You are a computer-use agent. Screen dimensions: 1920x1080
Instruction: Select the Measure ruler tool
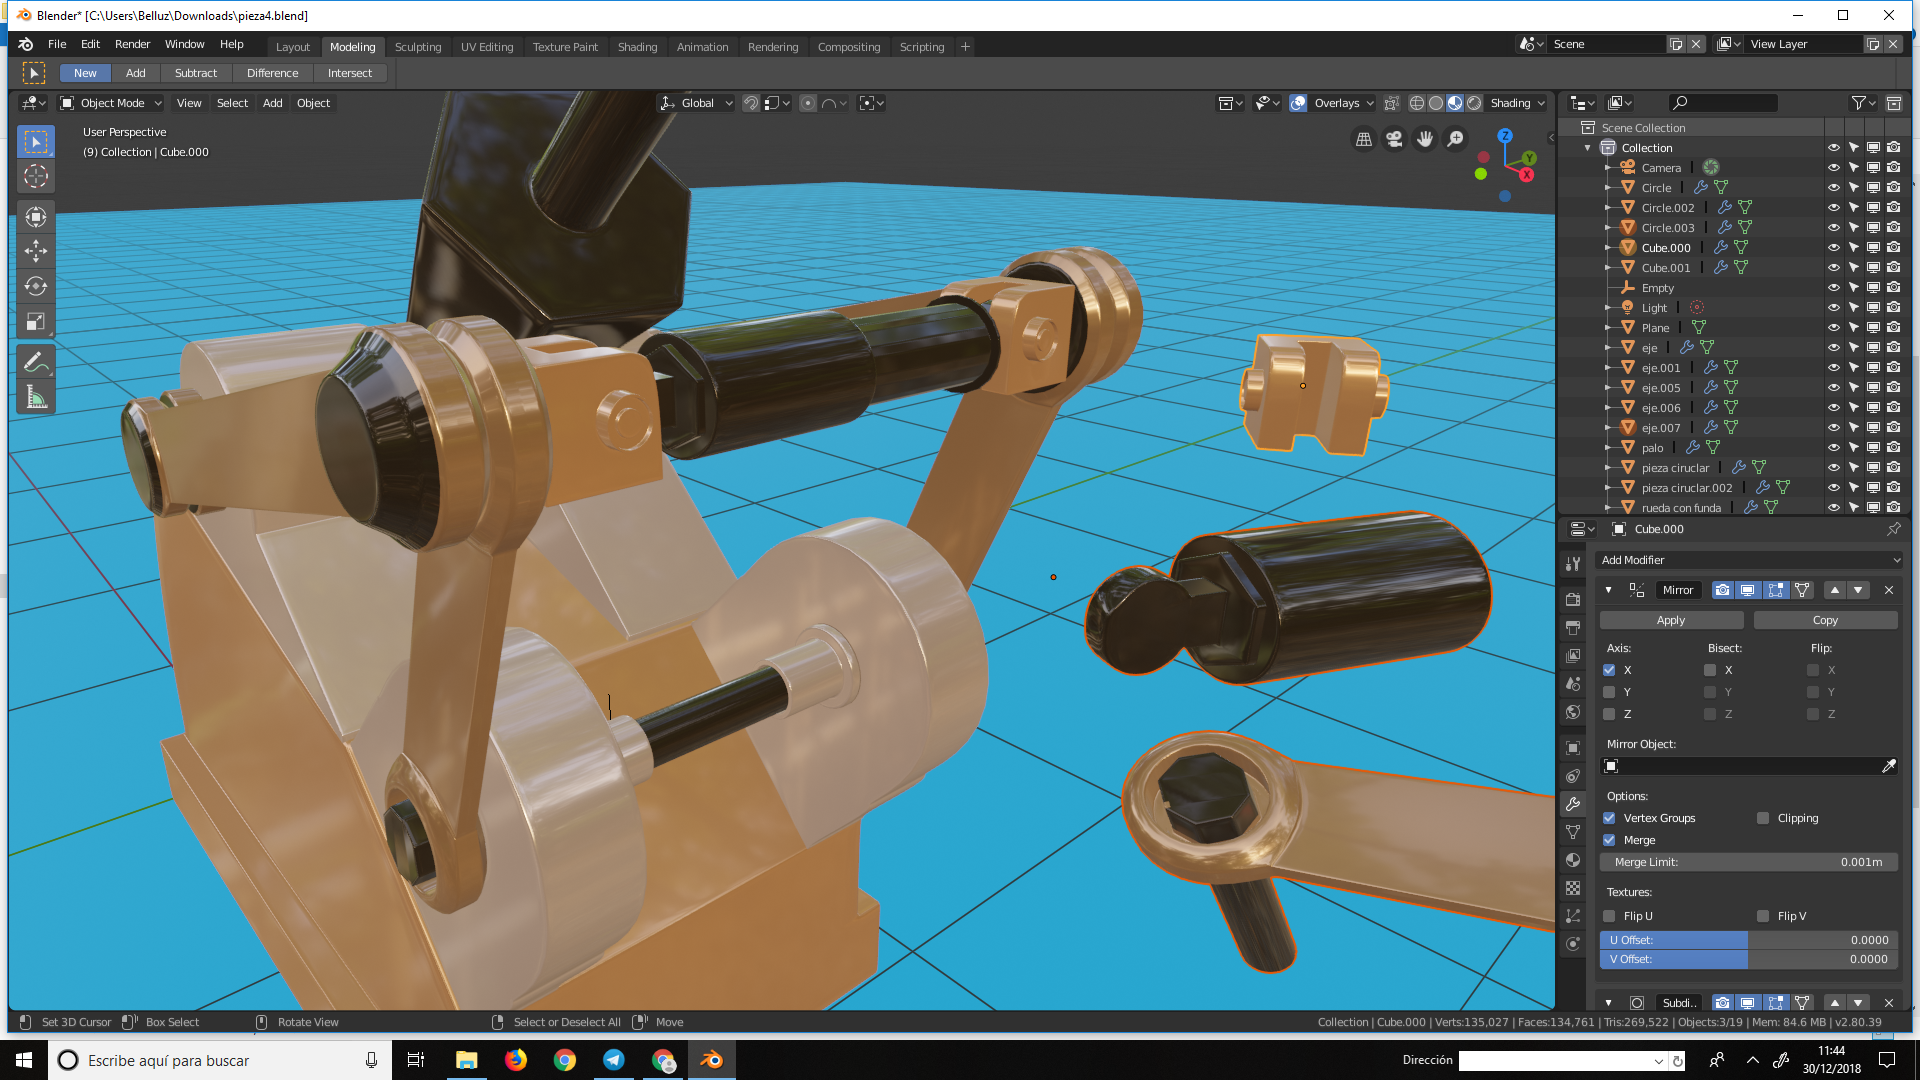click(35, 398)
